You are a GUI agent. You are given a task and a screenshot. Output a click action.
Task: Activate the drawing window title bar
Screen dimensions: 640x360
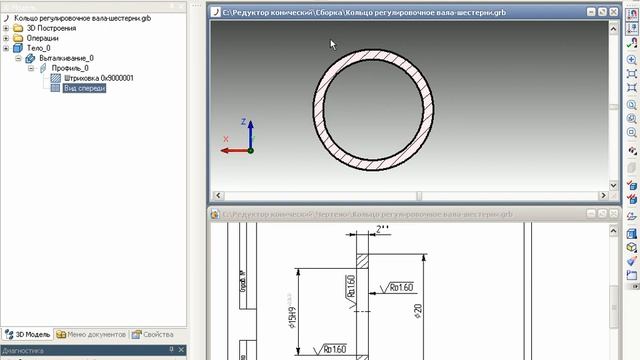[367, 214]
